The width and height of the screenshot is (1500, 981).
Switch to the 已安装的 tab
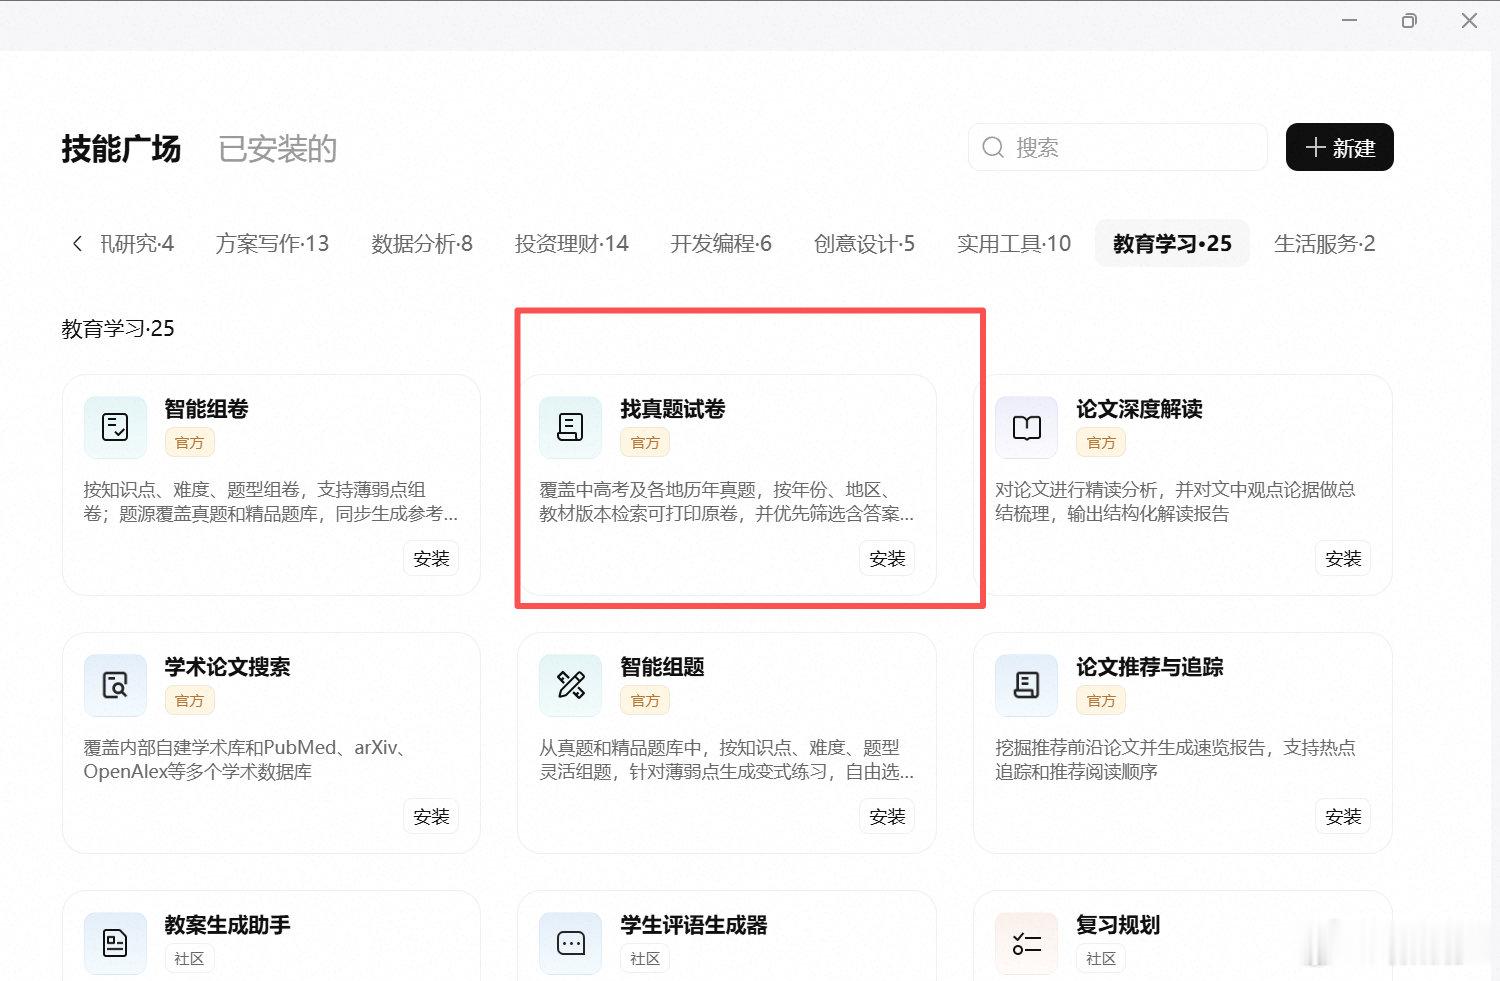[x=278, y=149]
